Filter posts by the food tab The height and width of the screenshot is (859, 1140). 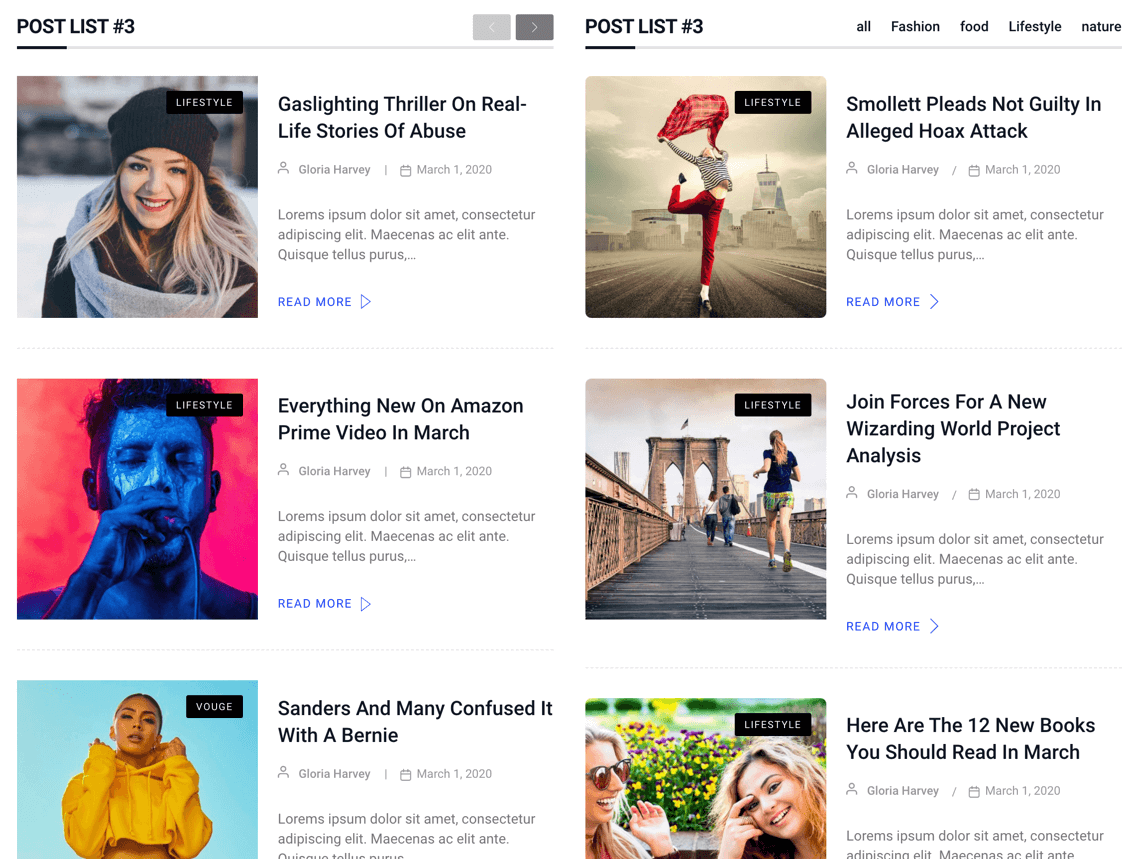point(974,27)
